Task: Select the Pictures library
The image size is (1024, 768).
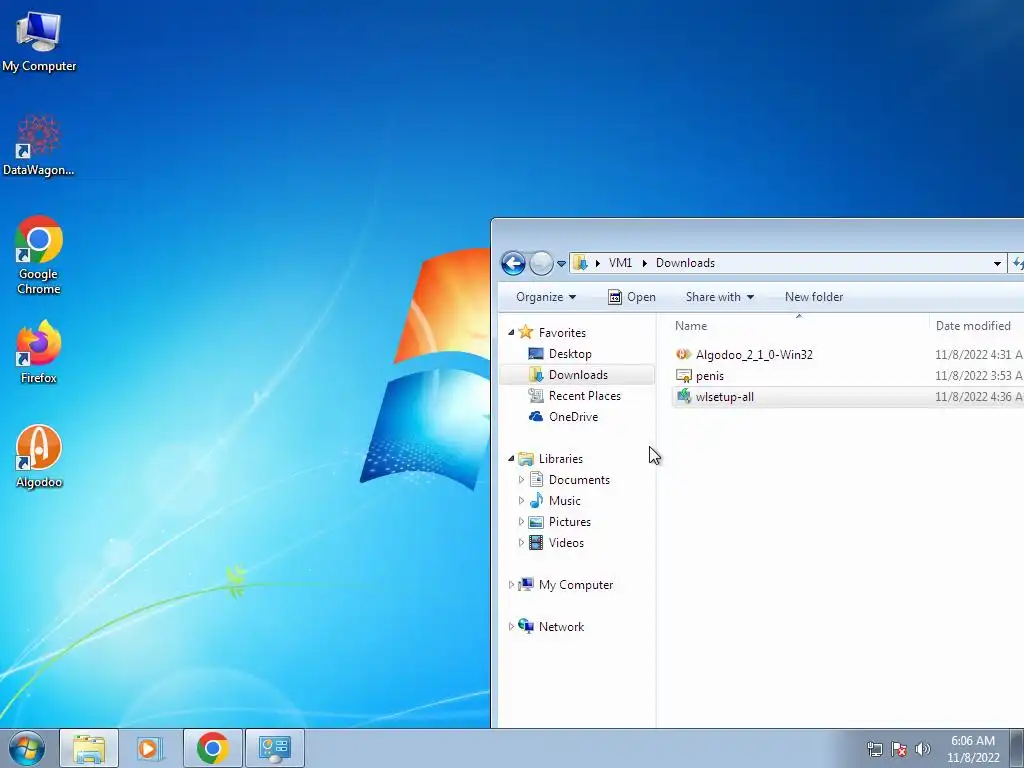Action: click(569, 522)
